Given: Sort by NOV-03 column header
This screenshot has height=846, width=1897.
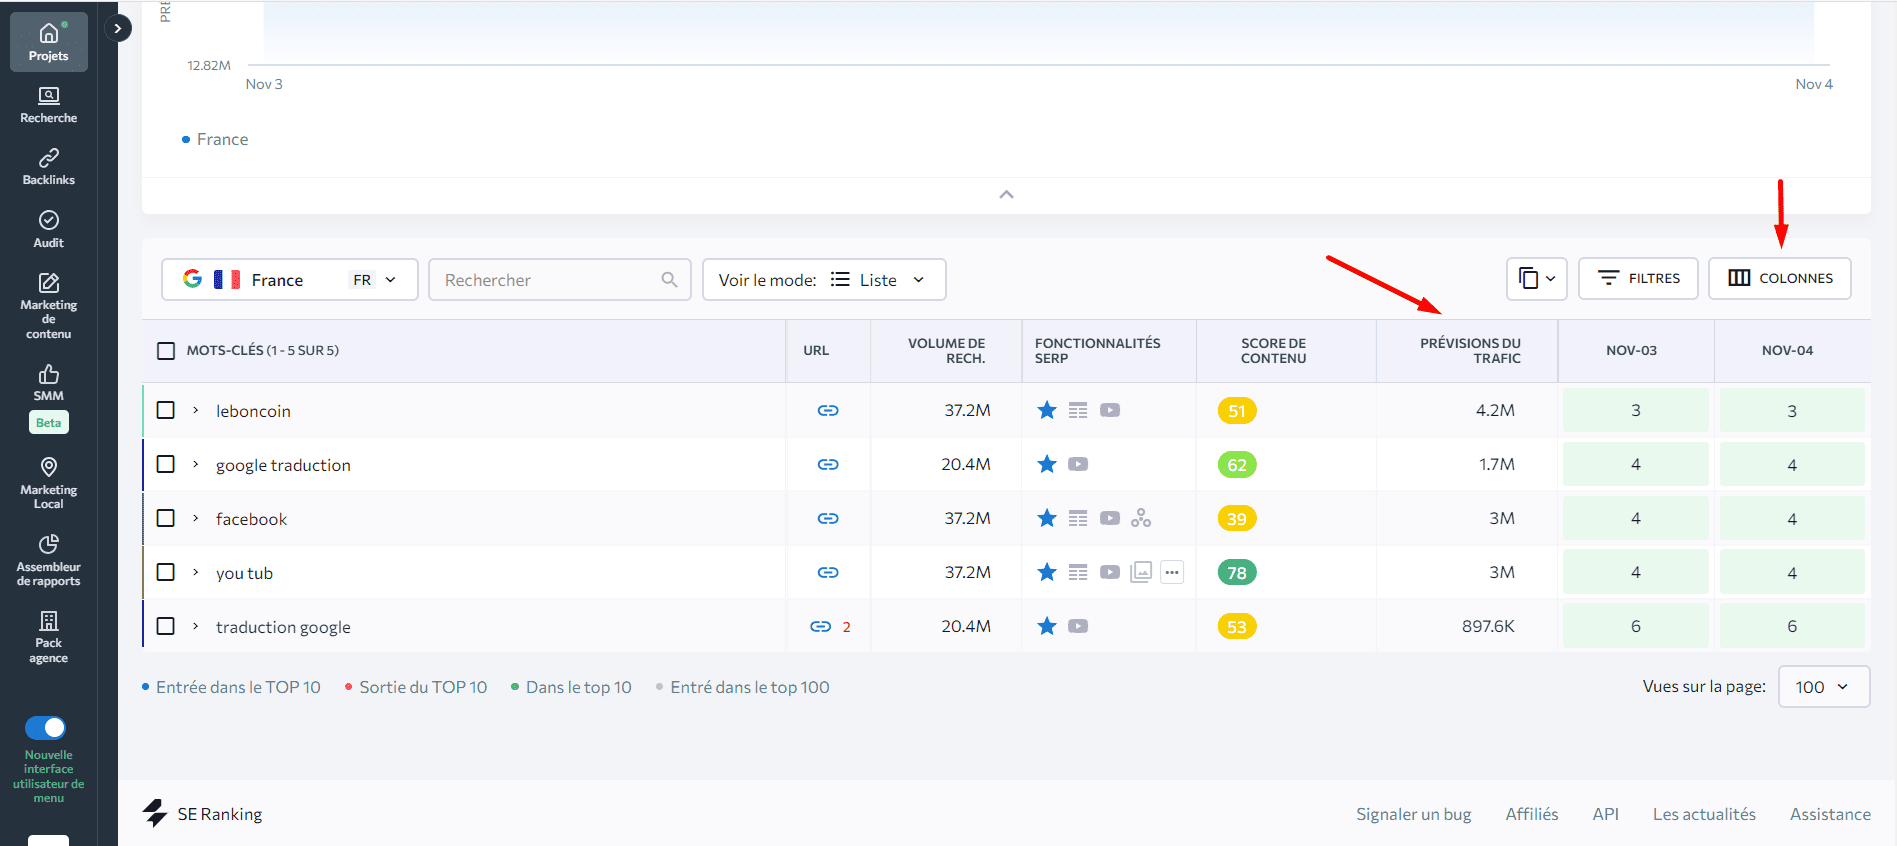Looking at the screenshot, I should [x=1631, y=351].
